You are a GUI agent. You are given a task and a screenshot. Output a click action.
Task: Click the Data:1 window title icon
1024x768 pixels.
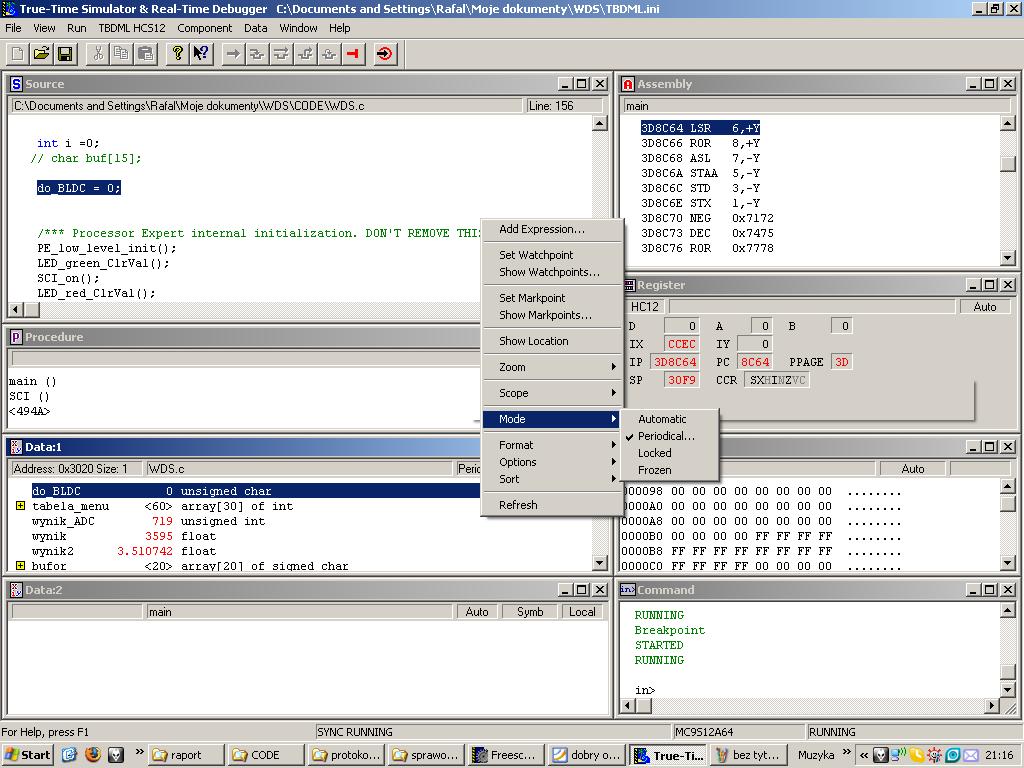pos(16,447)
